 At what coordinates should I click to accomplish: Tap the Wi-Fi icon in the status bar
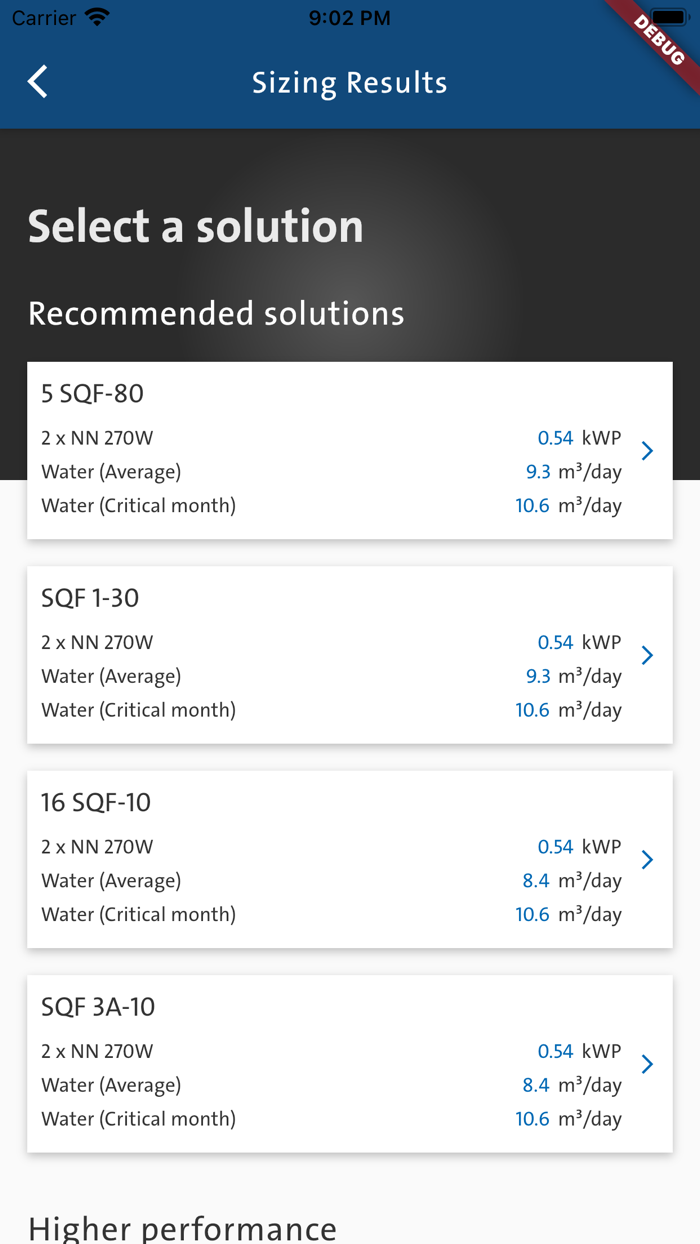coord(97,16)
